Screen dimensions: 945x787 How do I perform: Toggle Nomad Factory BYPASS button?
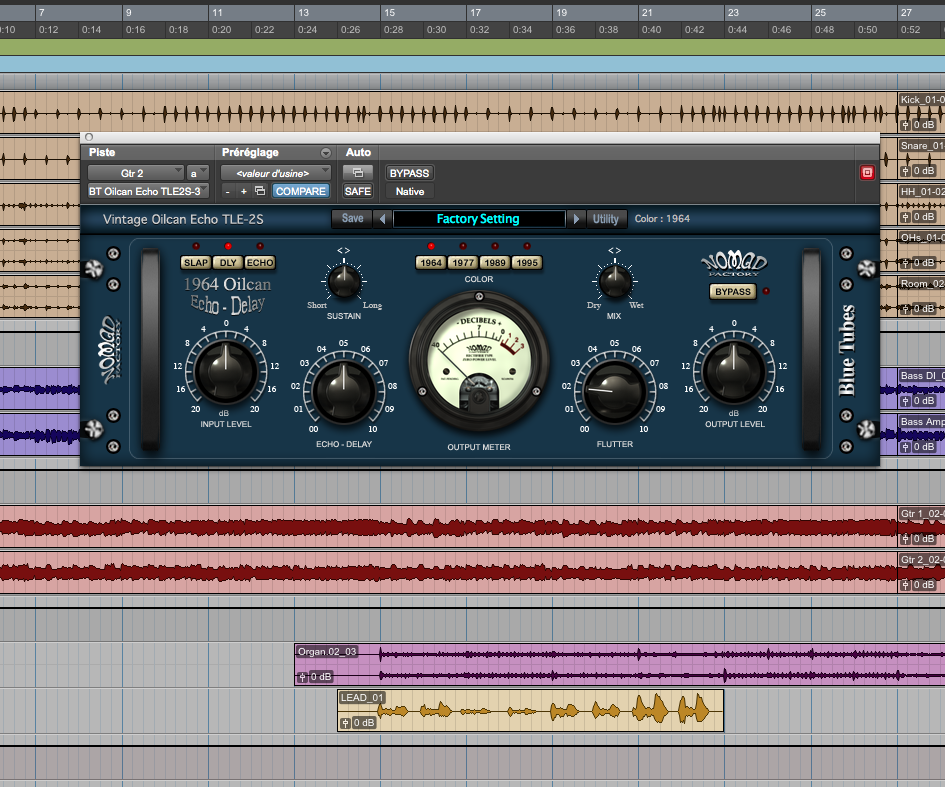coord(733,292)
